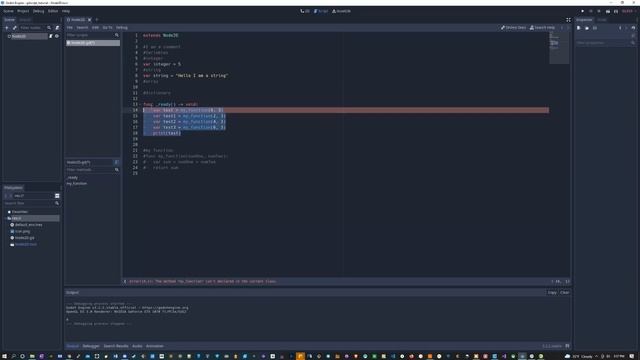Switch to Output bottom panel
The width and height of the screenshot is (640, 360).
[x=73, y=346]
